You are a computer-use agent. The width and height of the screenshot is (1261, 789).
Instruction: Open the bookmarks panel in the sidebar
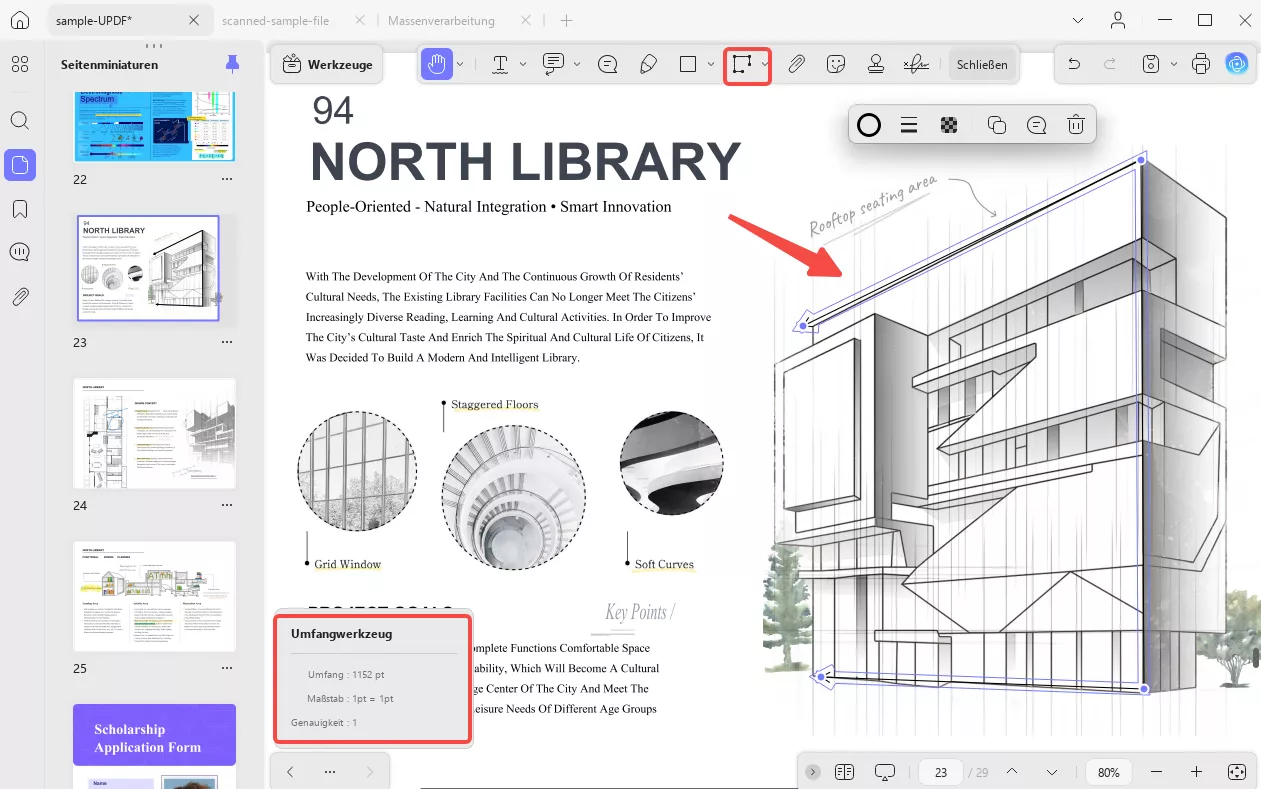20,209
